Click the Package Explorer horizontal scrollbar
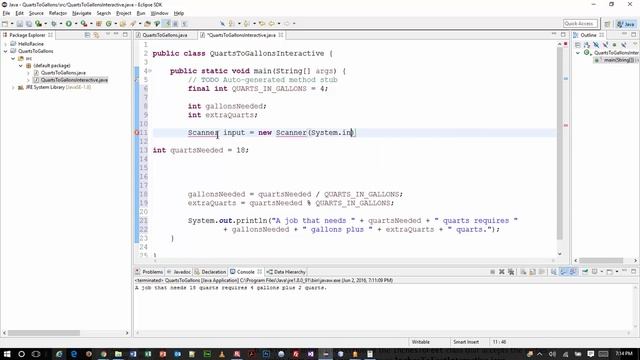 click(44, 333)
